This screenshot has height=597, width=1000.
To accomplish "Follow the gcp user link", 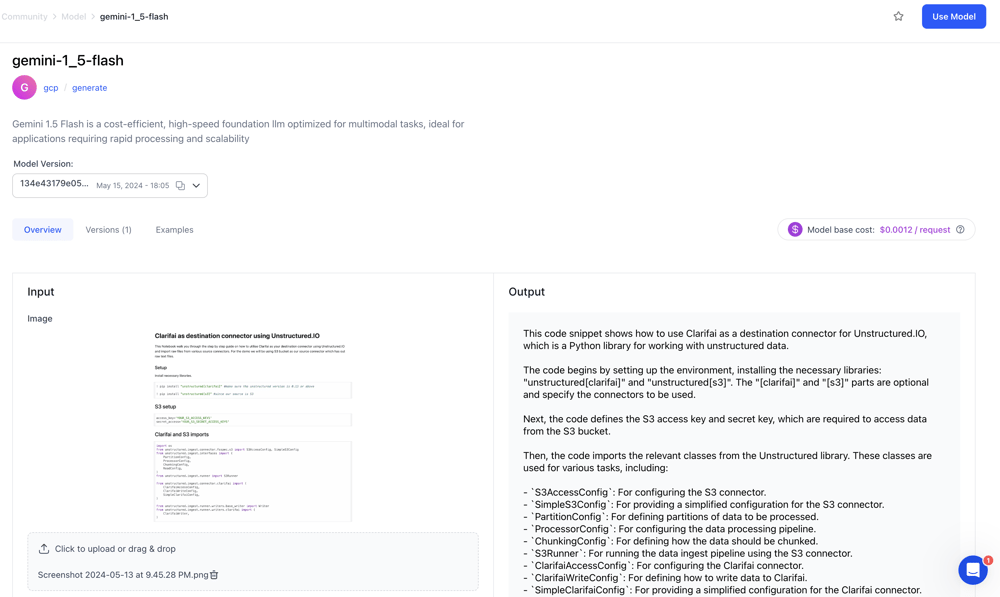I will click(51, 88).
